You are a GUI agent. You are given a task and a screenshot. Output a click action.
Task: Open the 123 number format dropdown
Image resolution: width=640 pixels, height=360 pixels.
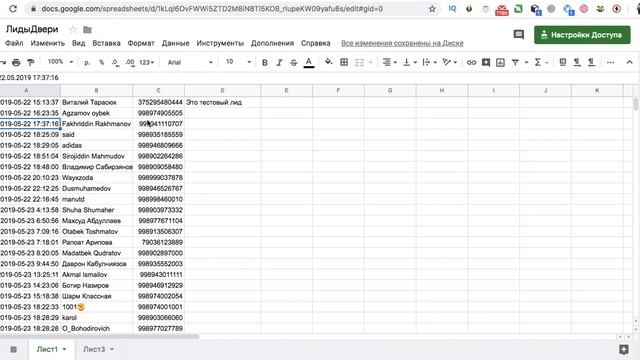147,62
